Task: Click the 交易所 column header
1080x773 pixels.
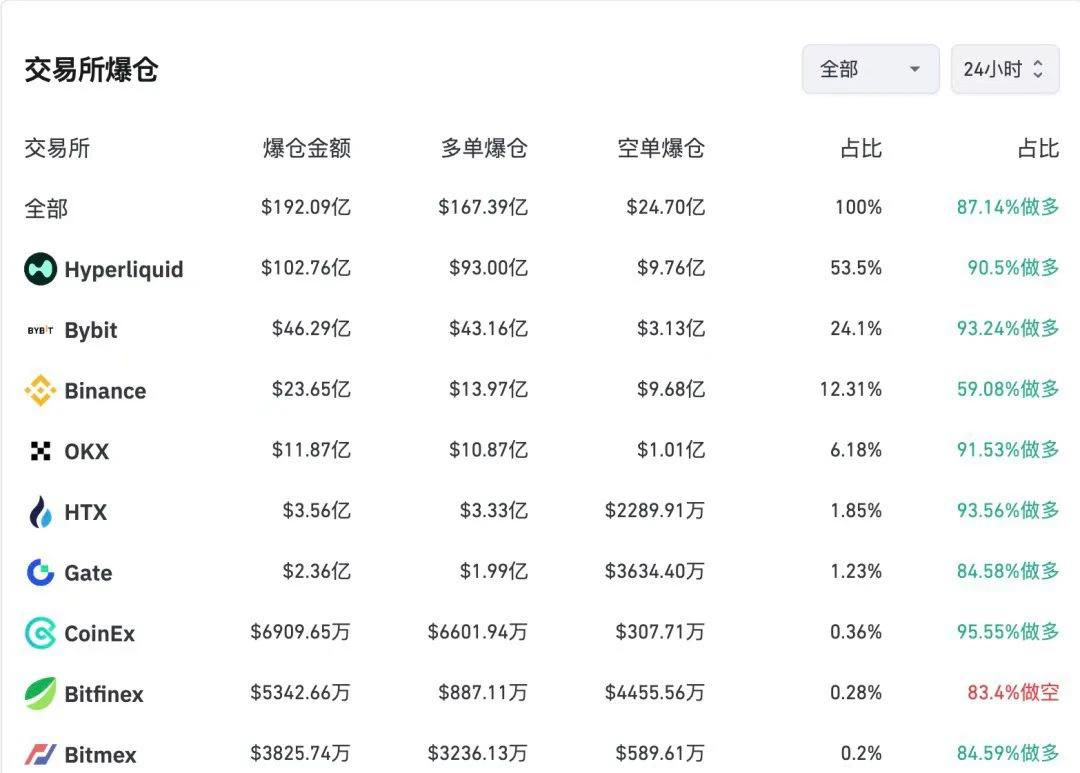Action: click(57, 148)
